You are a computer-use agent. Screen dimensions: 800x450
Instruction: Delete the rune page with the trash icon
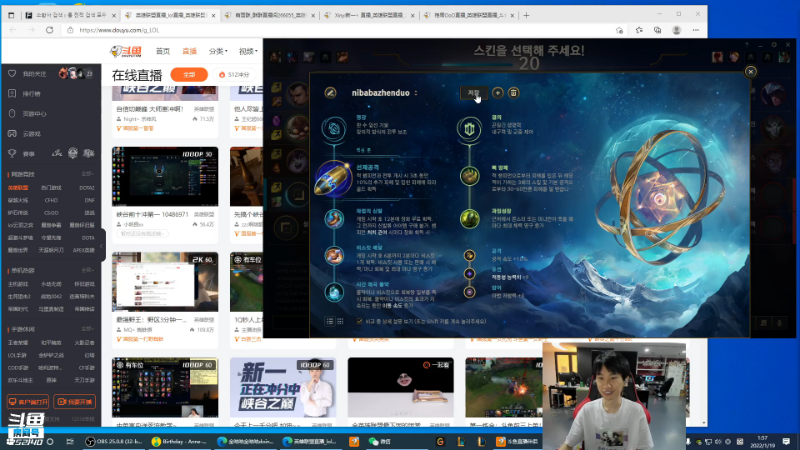tap(513, 93)
